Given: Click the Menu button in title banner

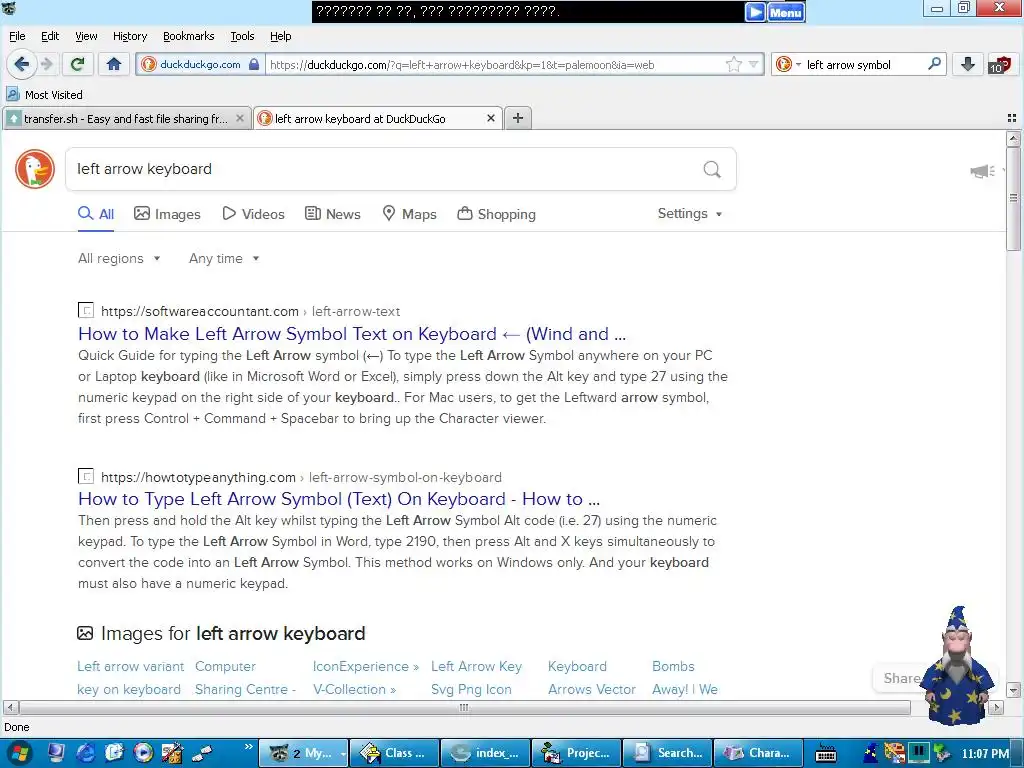Looking at the screenshot, I should pyautogui.click(x=786, y=12).
